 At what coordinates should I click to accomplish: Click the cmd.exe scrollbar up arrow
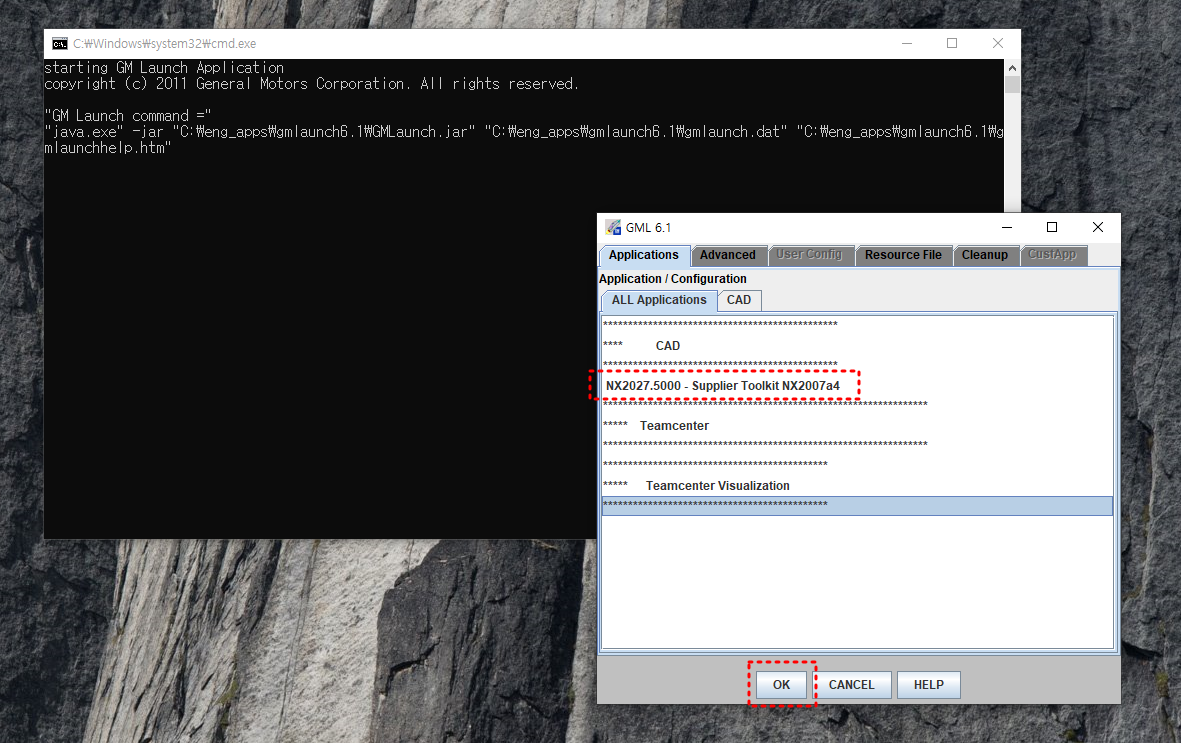[1012, 68]
